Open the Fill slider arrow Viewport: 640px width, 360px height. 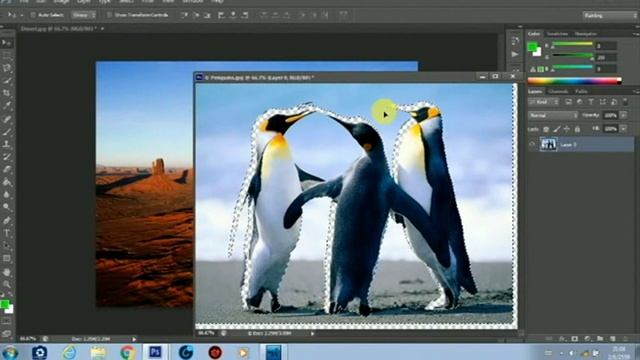click(623, 129)
